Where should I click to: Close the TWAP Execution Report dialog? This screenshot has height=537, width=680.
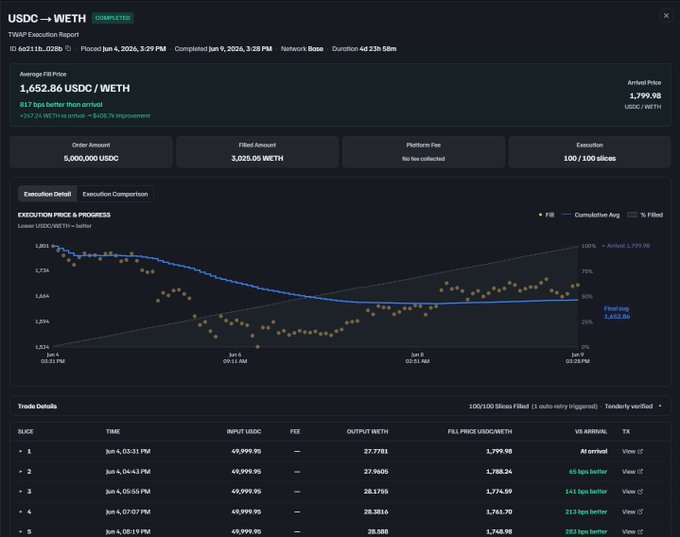[666, 16]
